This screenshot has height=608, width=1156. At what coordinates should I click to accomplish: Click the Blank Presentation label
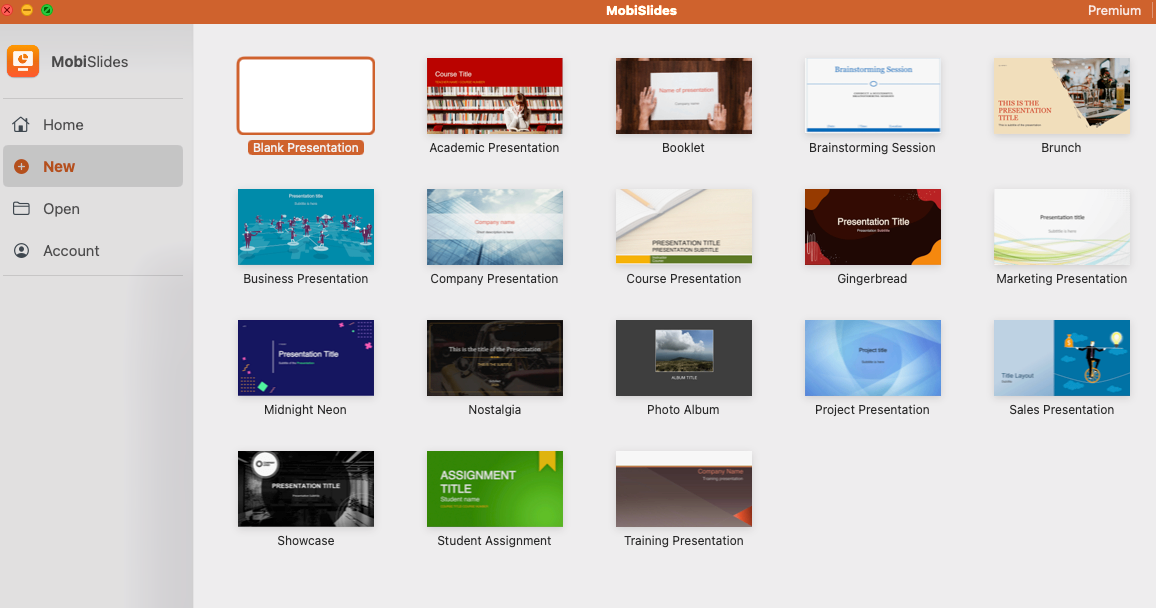(305, 148)
